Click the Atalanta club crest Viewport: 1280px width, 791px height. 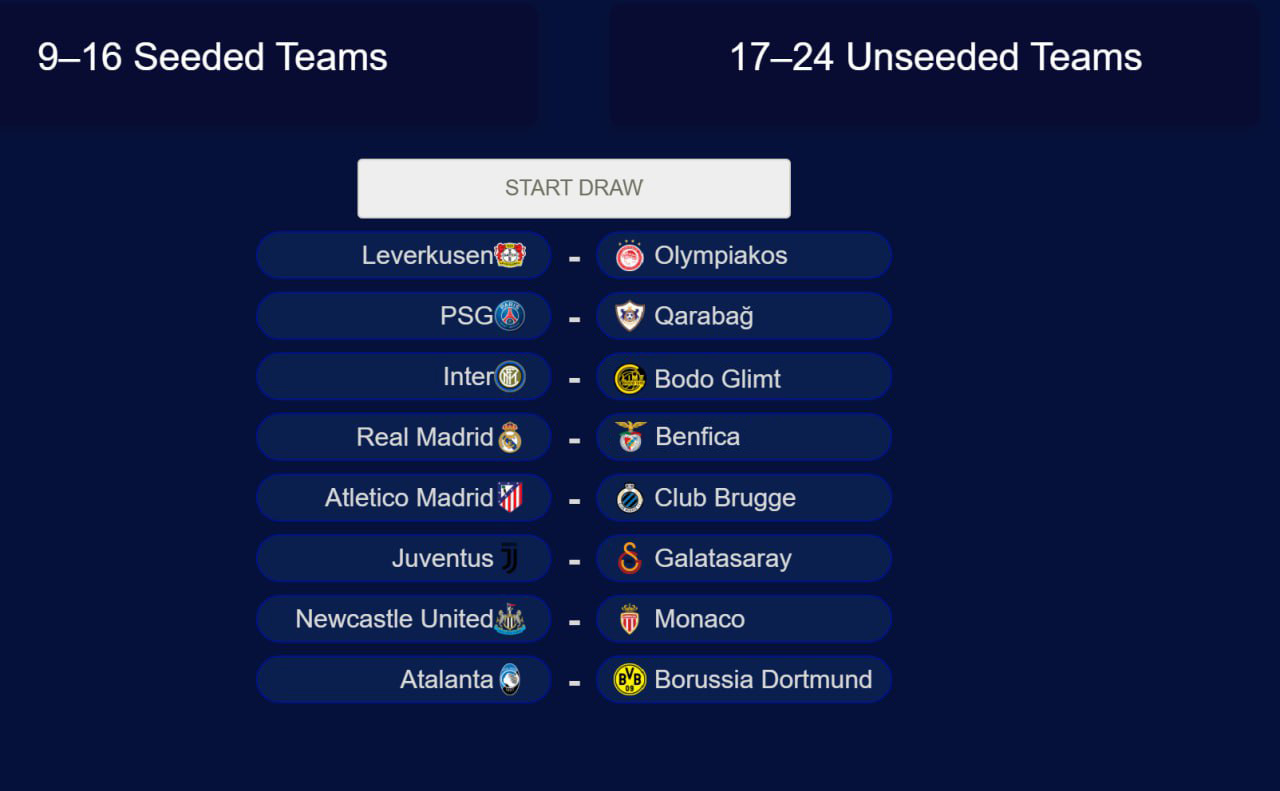pos(510,680)
